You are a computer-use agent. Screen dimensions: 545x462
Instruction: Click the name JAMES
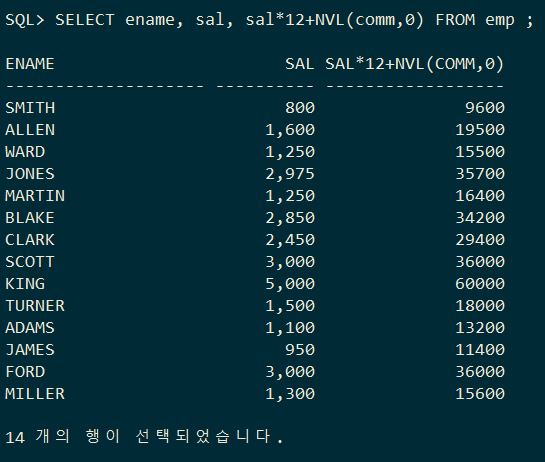pyautogui.click(x=30, y=350)
